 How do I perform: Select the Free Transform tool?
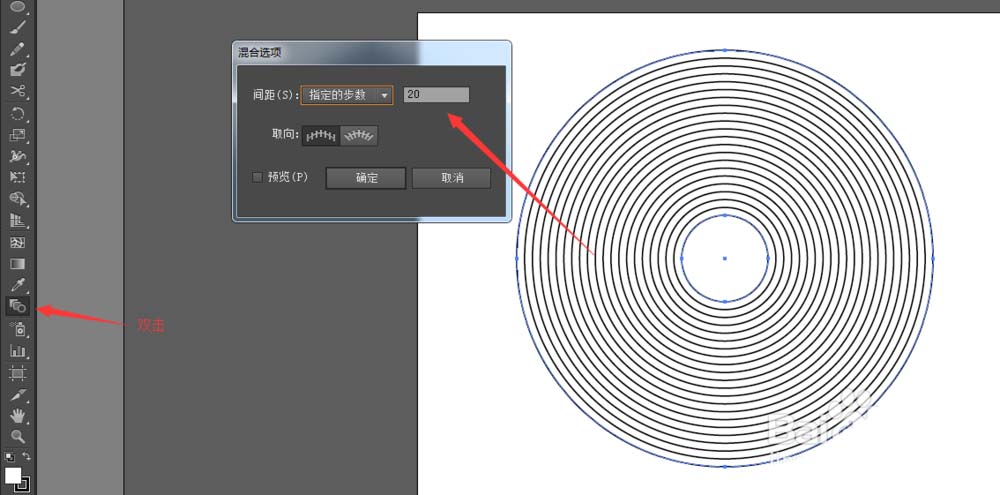18,177
